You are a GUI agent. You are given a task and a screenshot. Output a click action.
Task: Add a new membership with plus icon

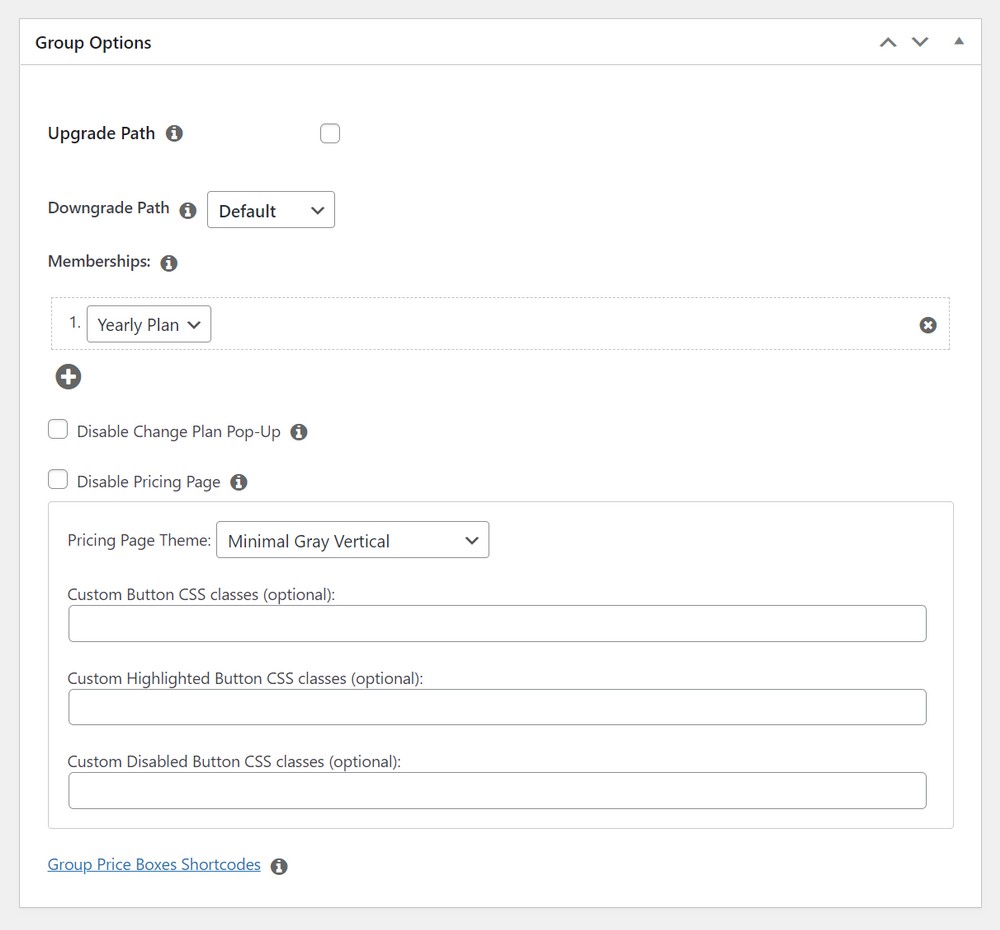[x=68, y=376]
